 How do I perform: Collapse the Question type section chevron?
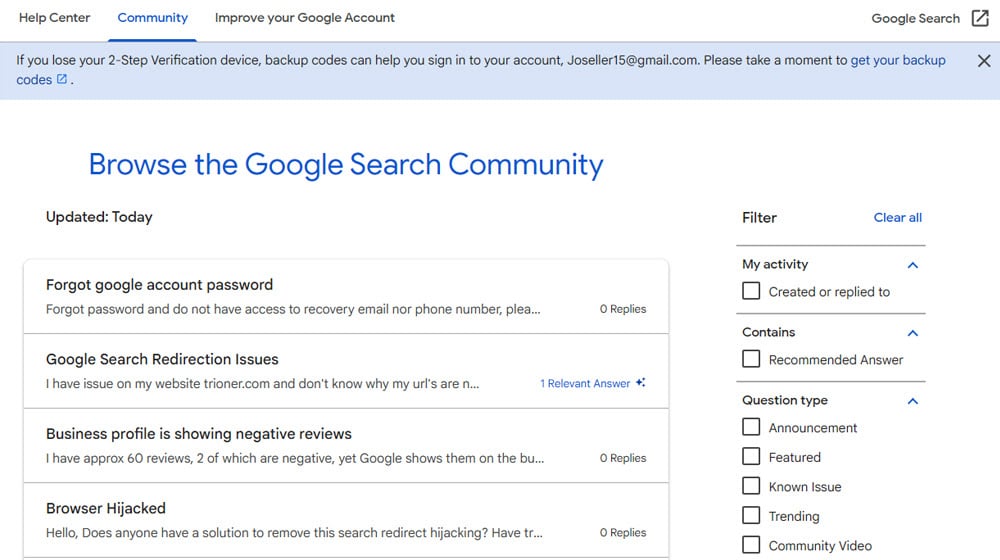tap(912, 401)
